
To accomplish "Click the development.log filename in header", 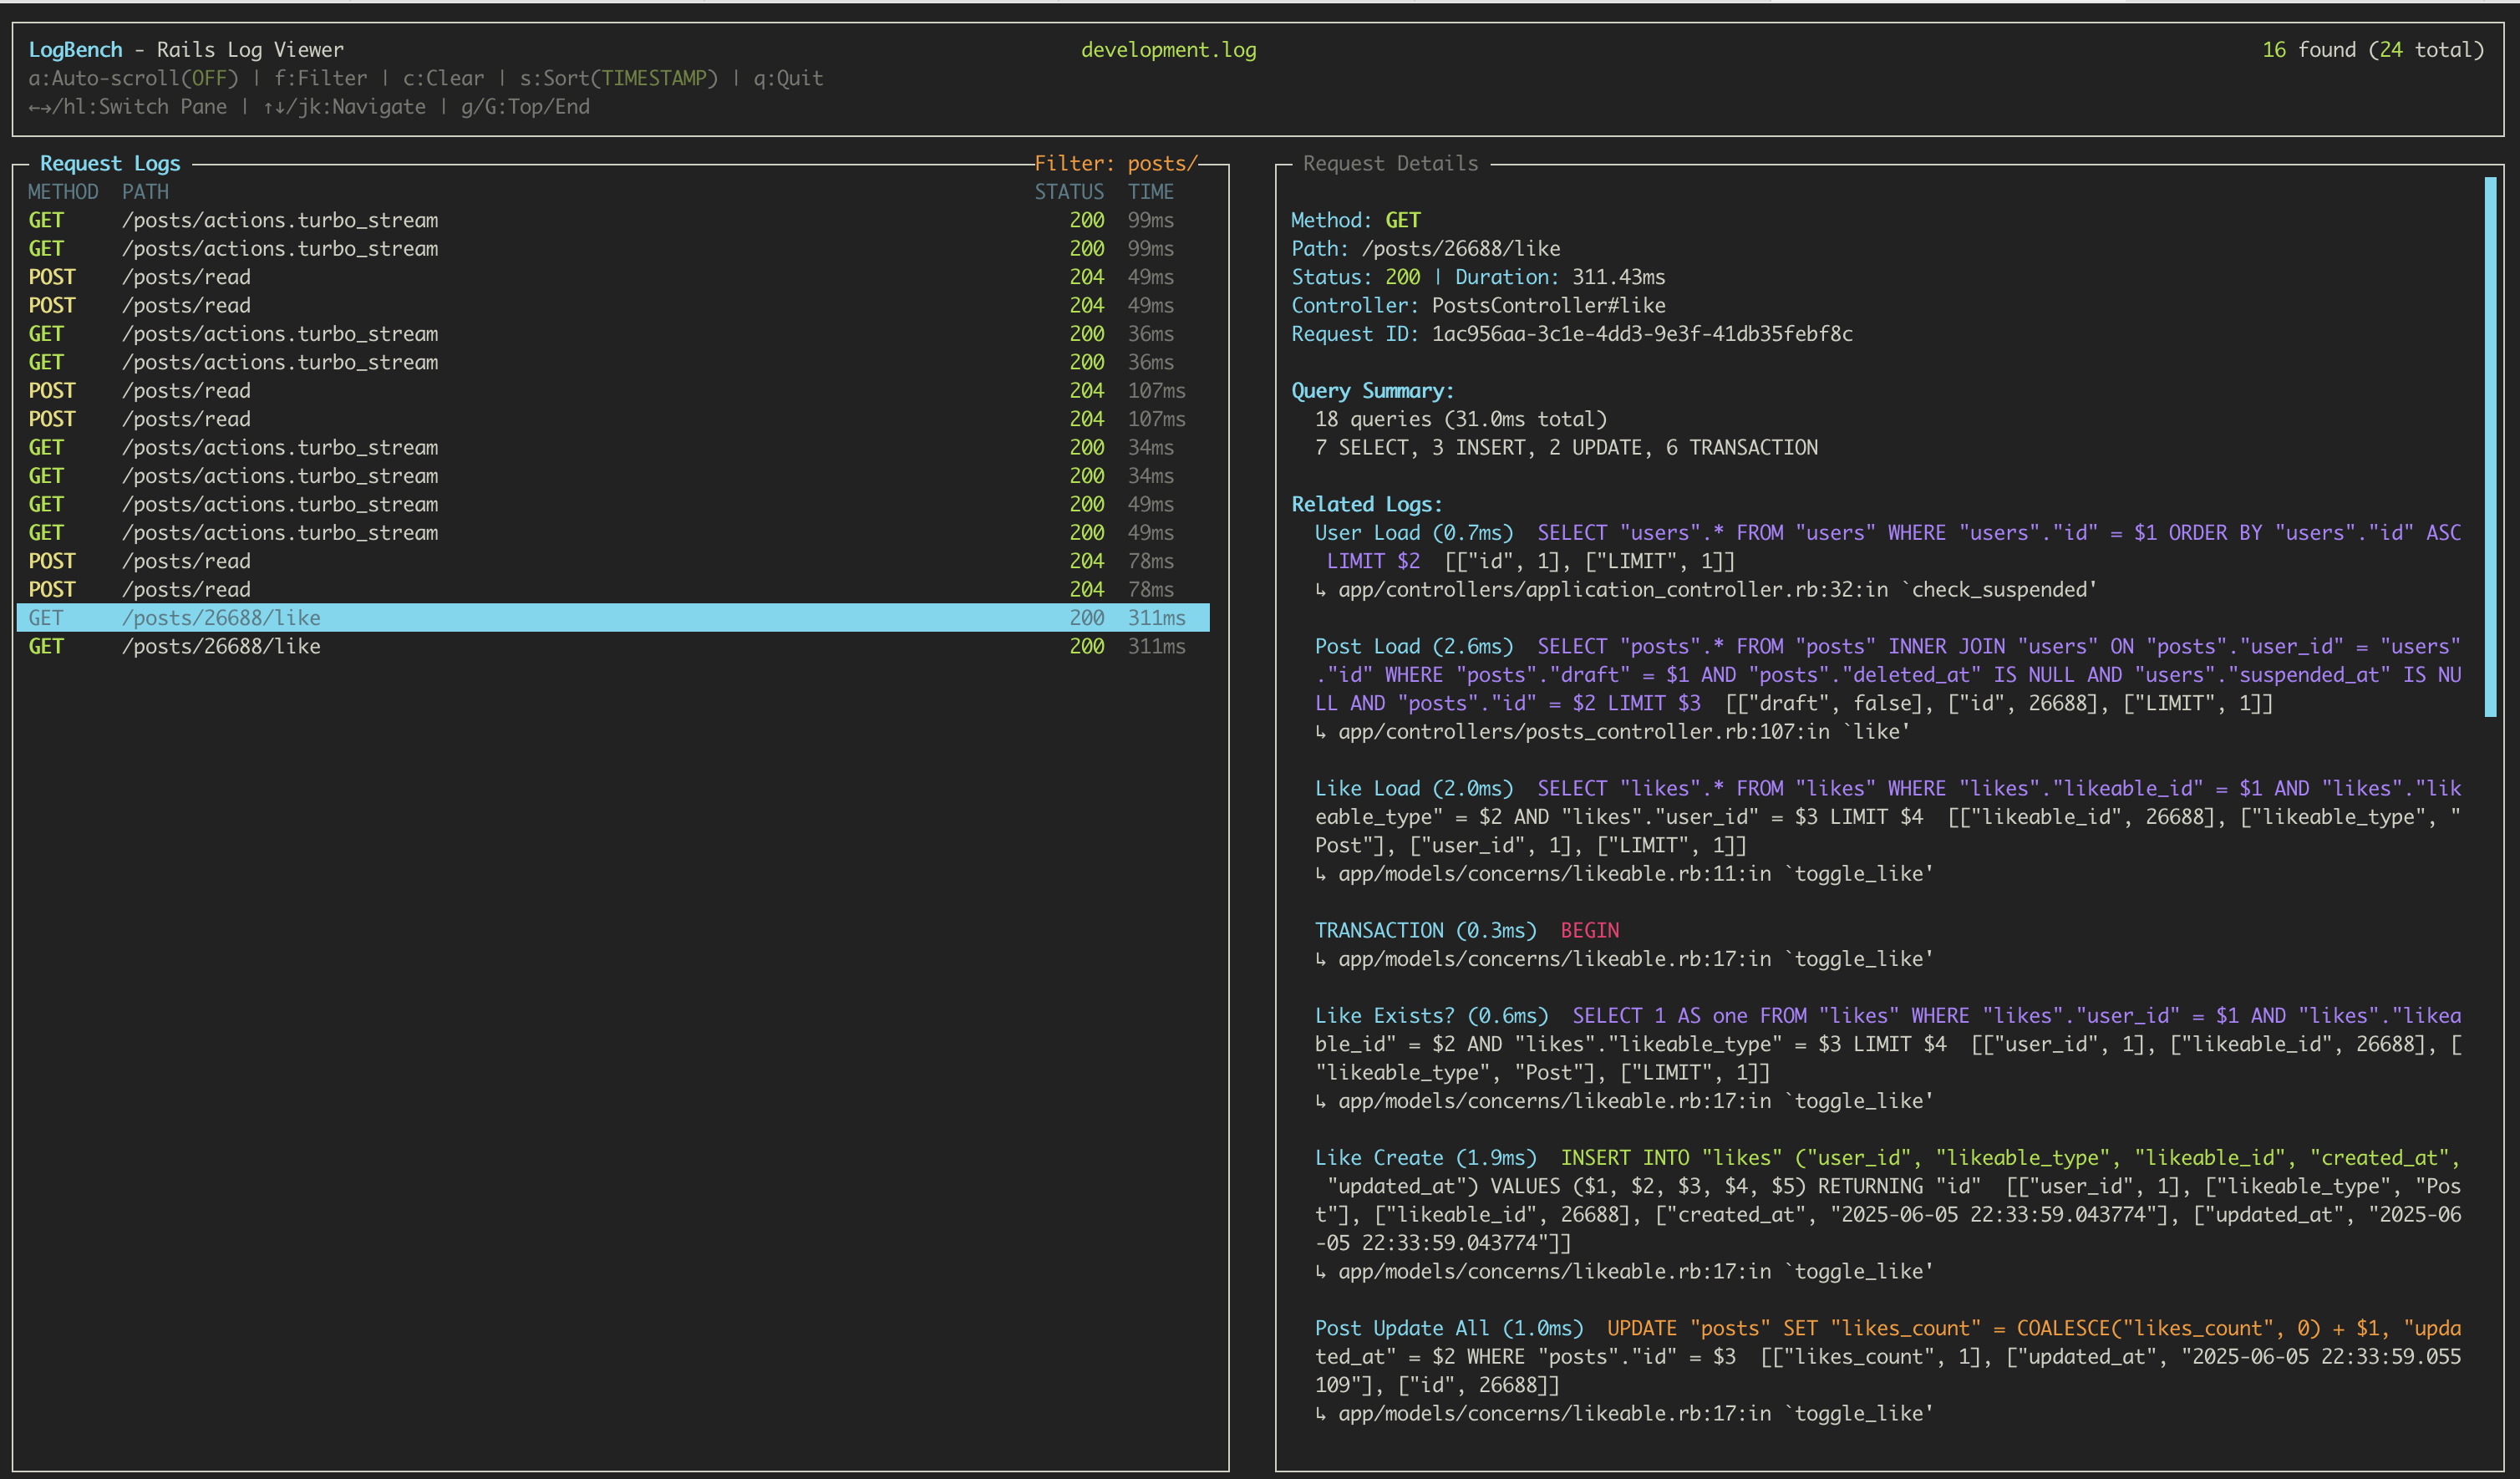I will tap(1168, 48).
